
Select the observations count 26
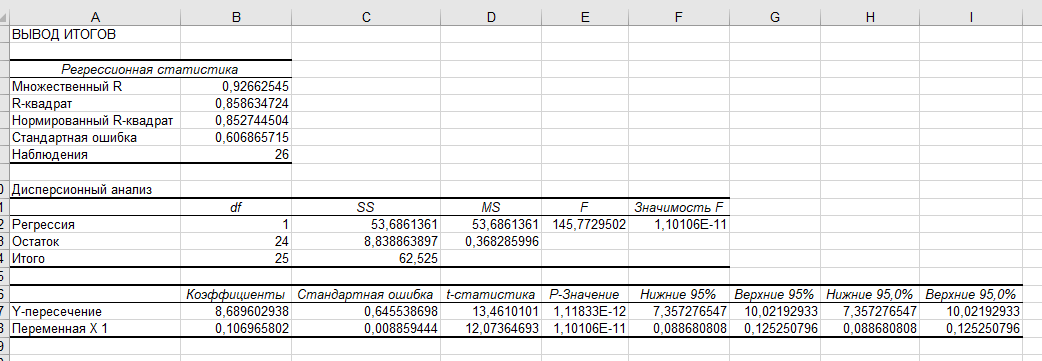tap(236, 155)
